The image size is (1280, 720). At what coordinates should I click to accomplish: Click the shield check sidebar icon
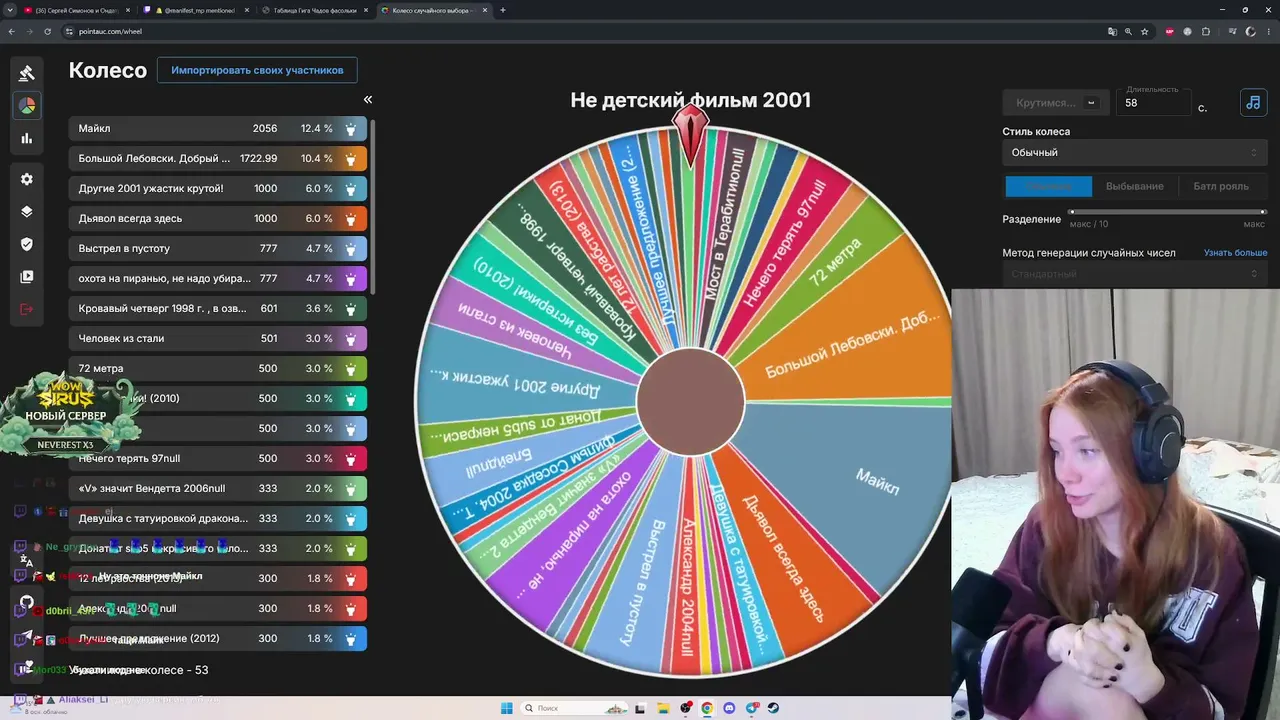[x=27, y=244]
